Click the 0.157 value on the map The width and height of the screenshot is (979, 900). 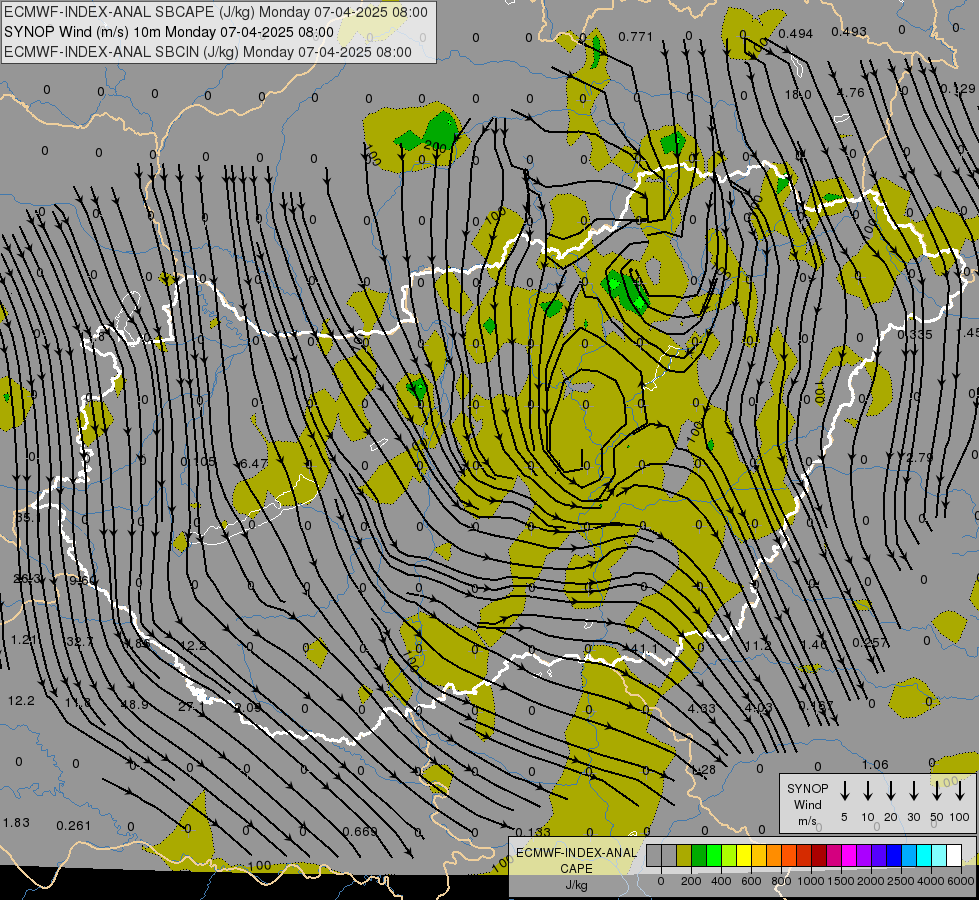(x=815, y=706)
